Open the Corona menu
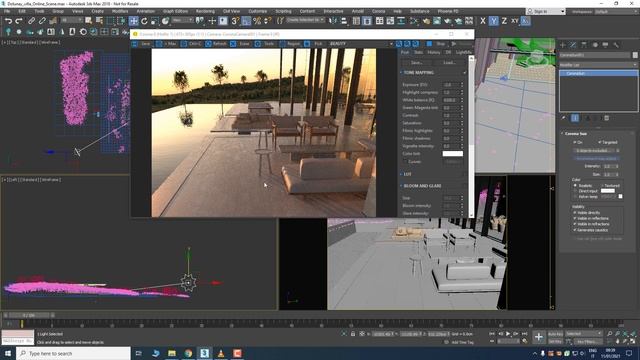Image resolution: width=640 pixels, height=360 pixels. pyautogui.click(x=378, y=11)
